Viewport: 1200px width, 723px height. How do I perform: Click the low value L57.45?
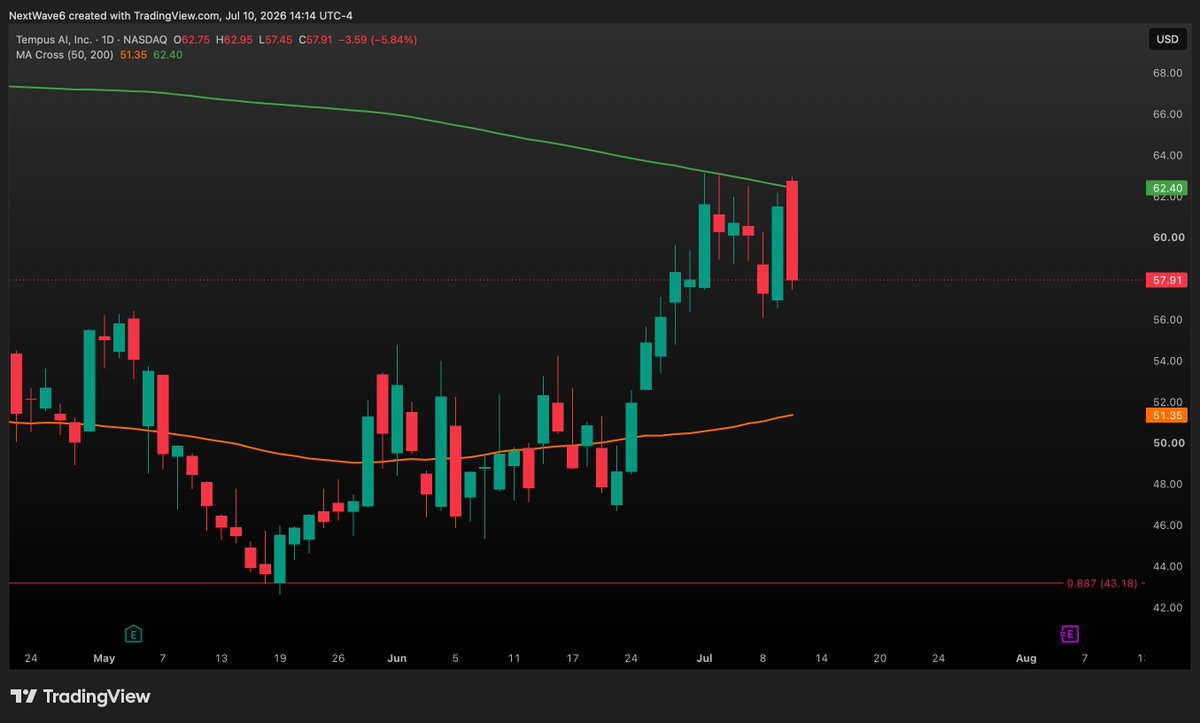tap(275, 40)
